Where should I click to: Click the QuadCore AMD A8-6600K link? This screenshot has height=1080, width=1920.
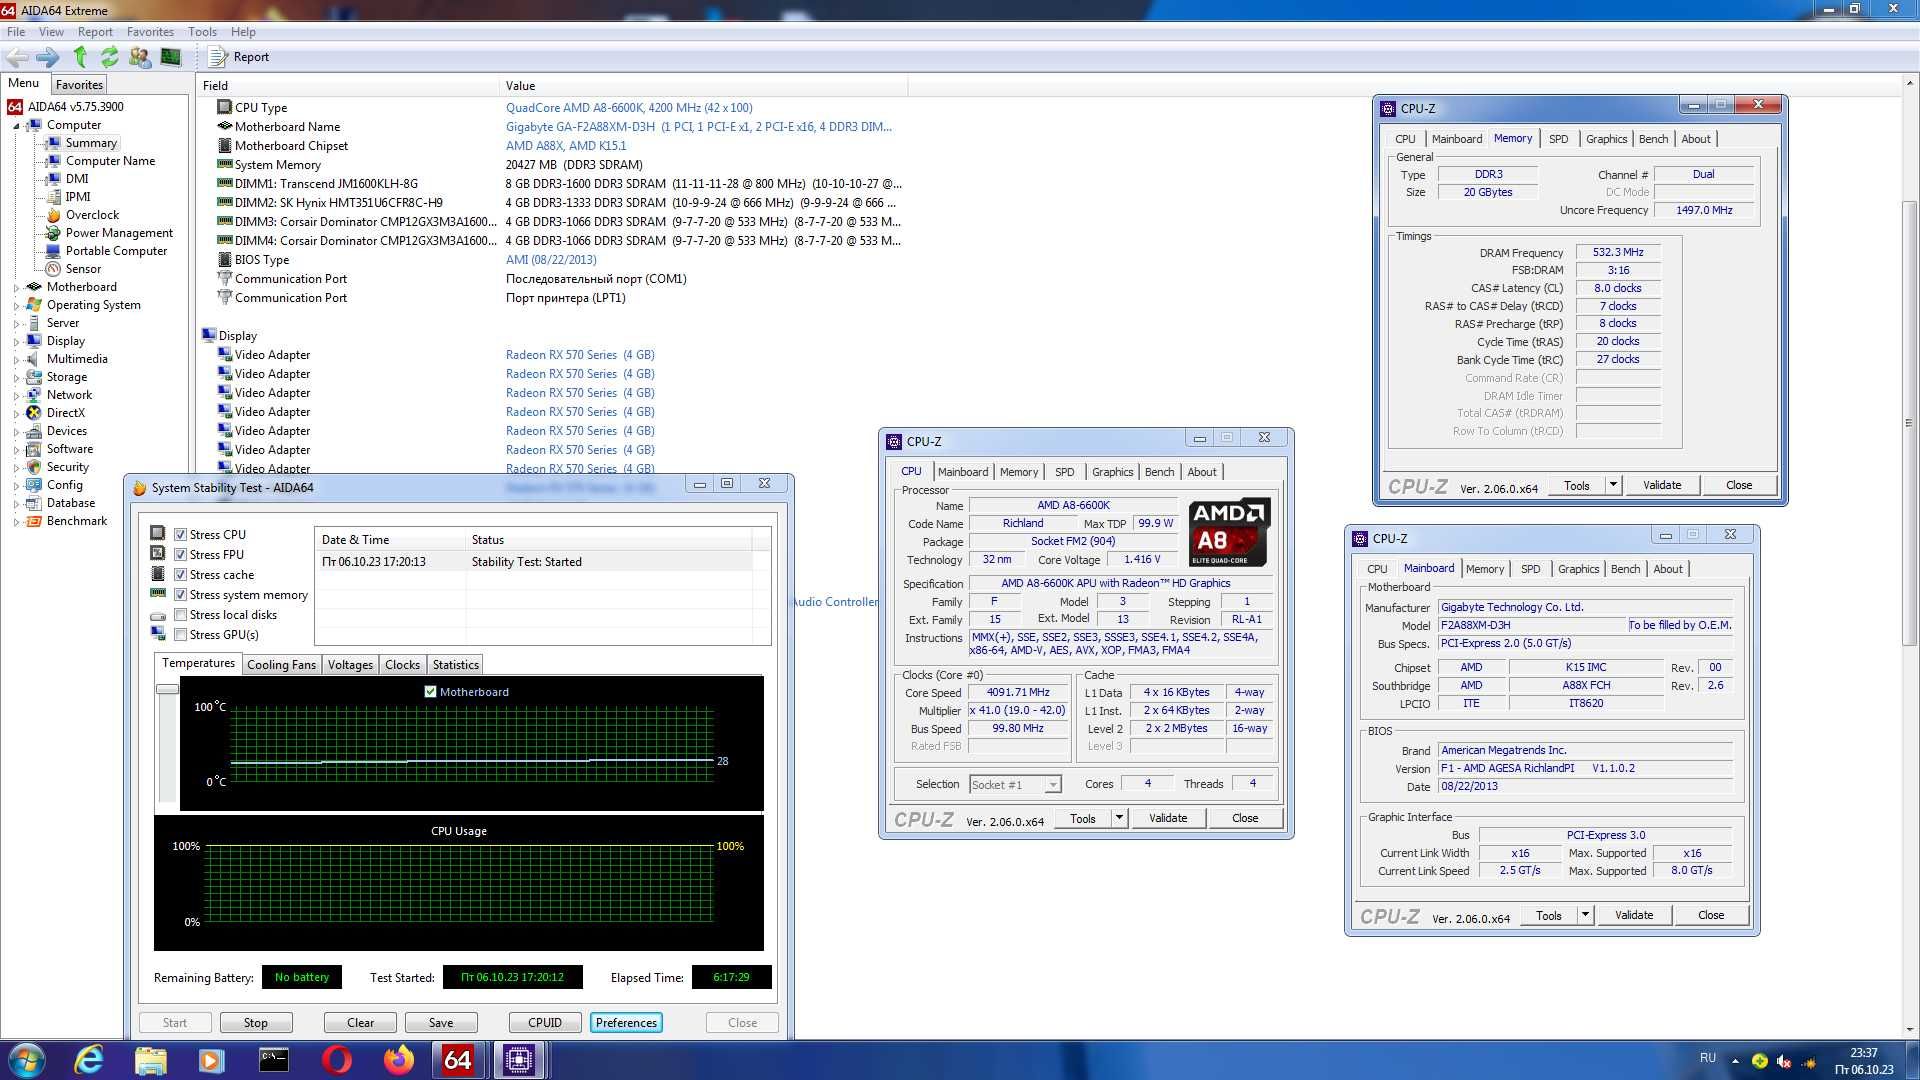629,107
